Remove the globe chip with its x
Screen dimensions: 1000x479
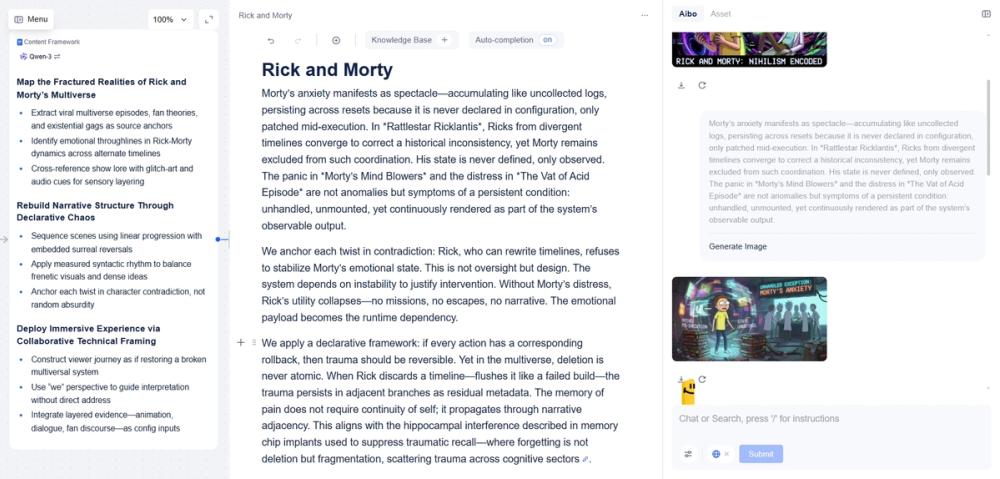pos(726,454)
